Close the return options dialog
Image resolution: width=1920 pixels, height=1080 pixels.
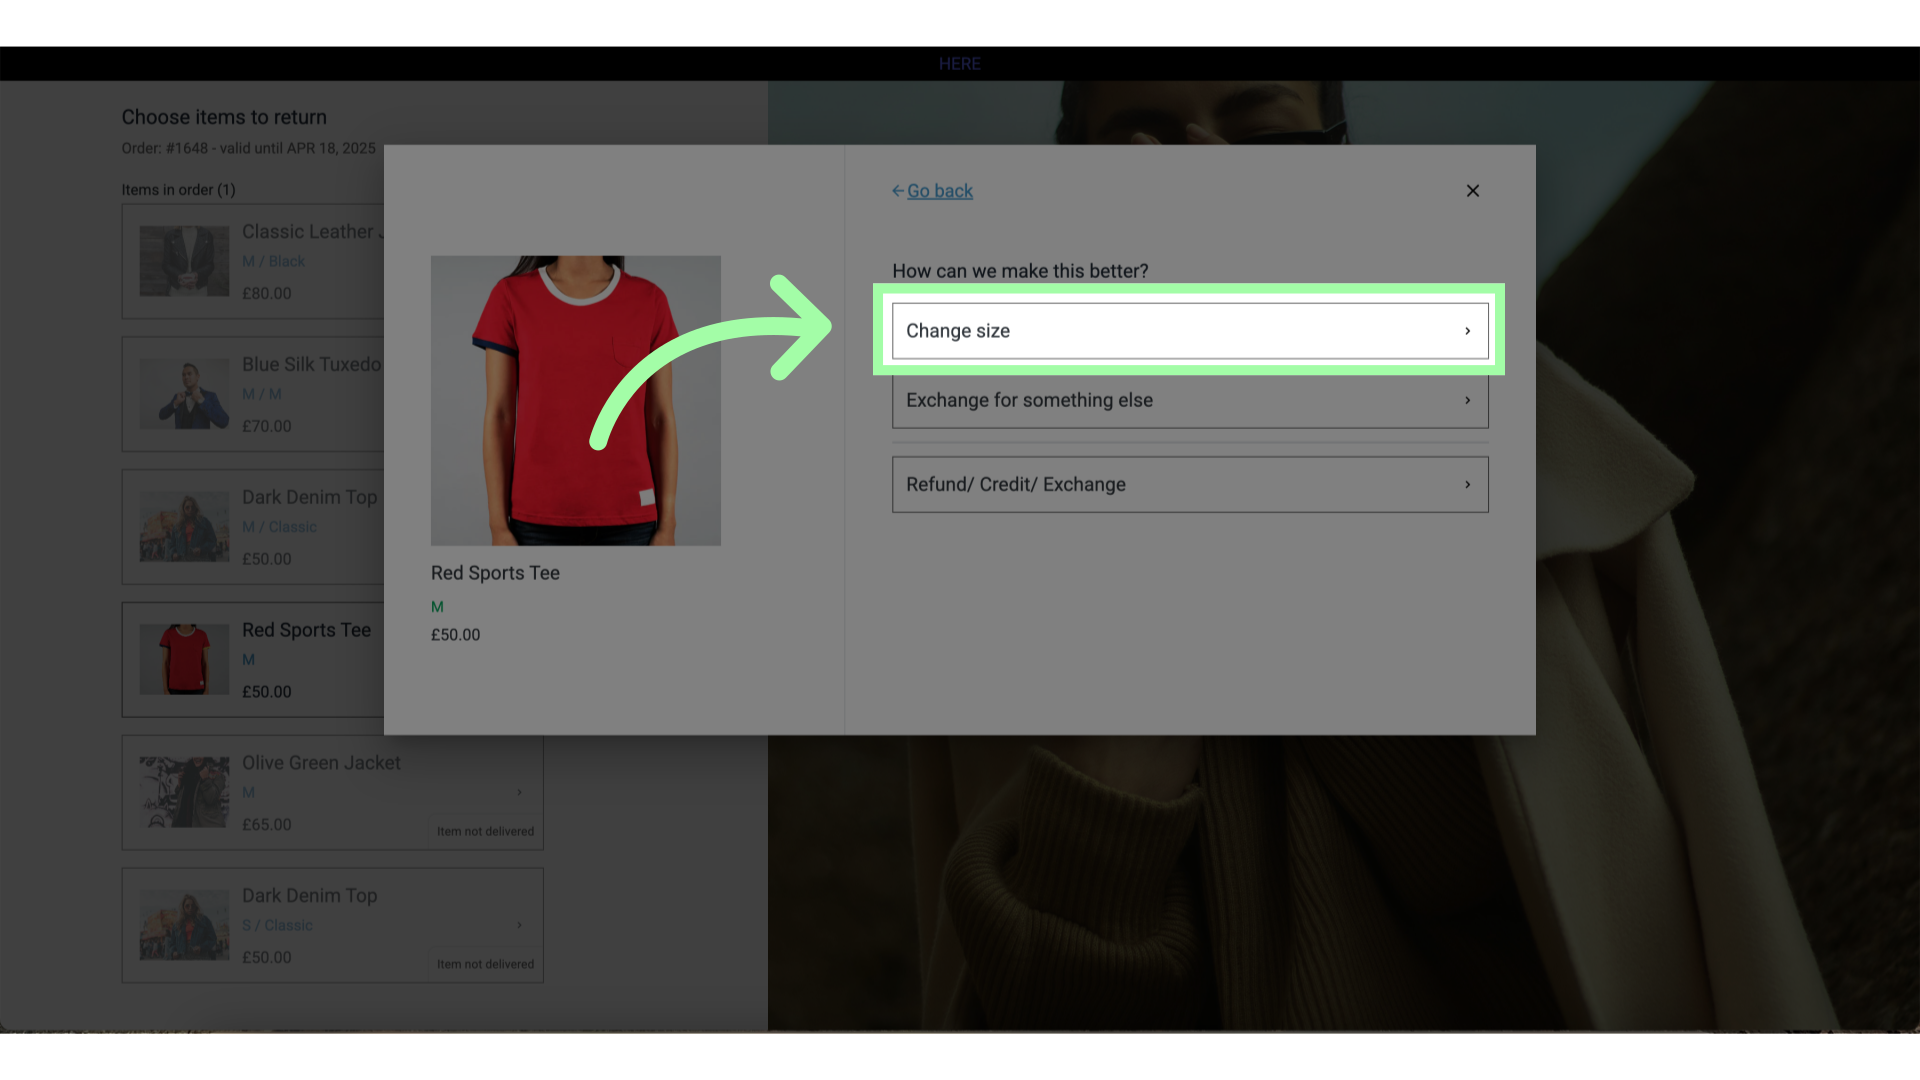[1472, 191]
